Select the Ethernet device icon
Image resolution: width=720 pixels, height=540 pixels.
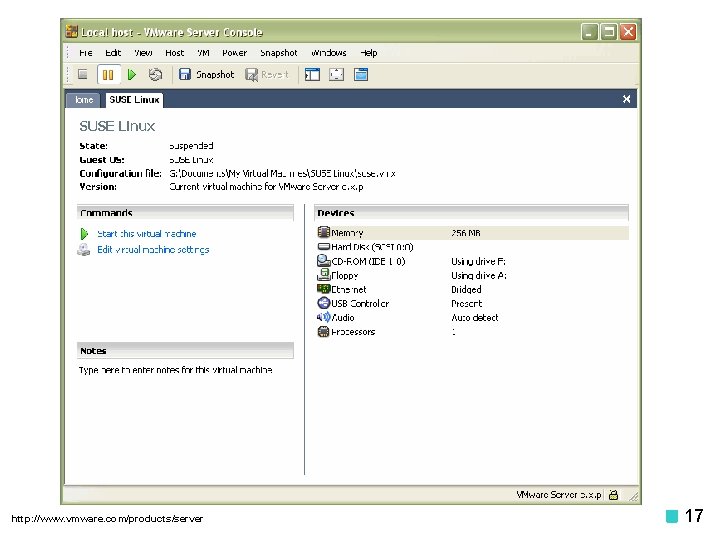(x=324, y=289)
